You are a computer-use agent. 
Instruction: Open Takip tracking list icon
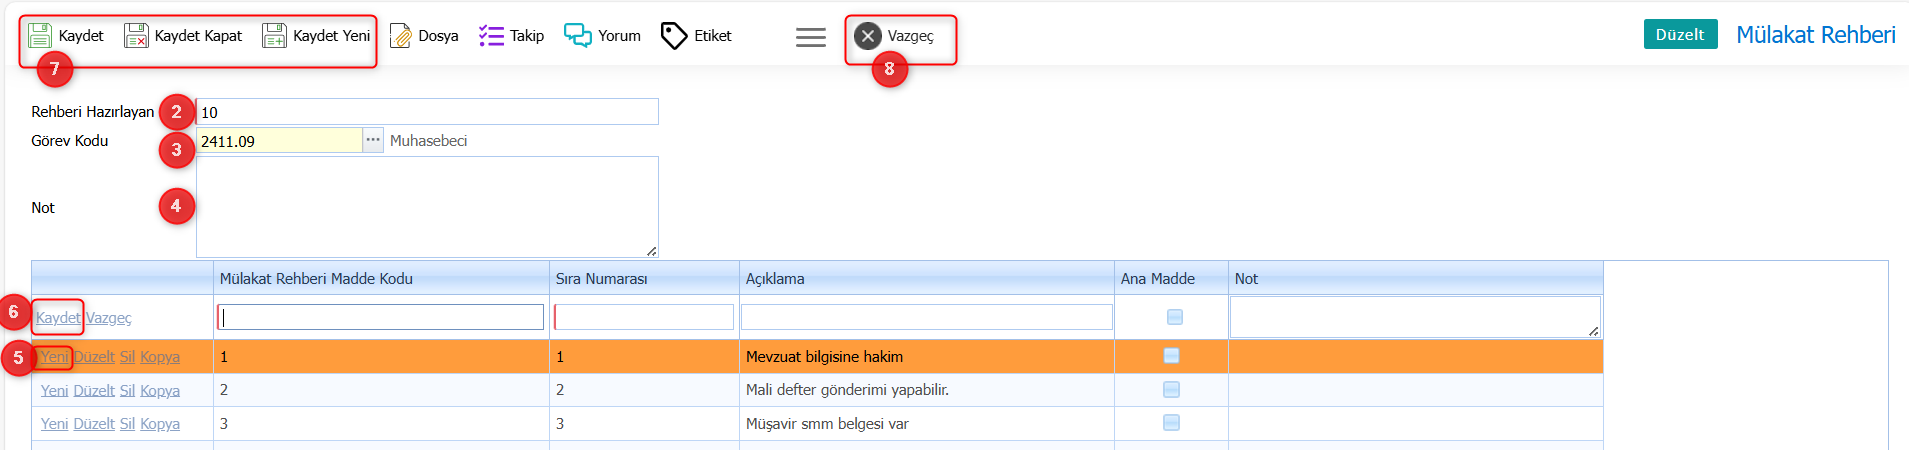tap(491, 36)
